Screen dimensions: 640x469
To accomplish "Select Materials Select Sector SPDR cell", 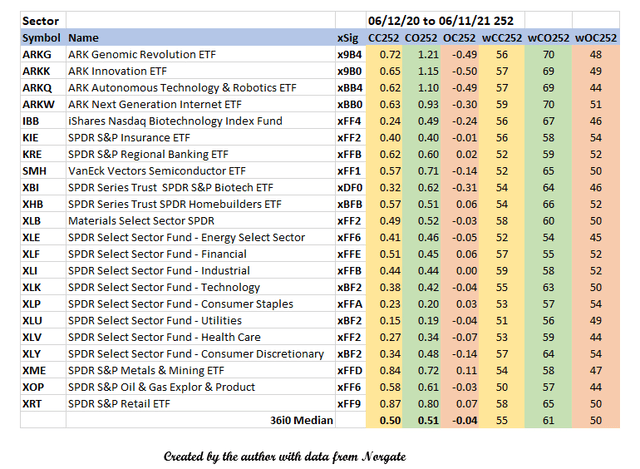I will tap(200, 221).
